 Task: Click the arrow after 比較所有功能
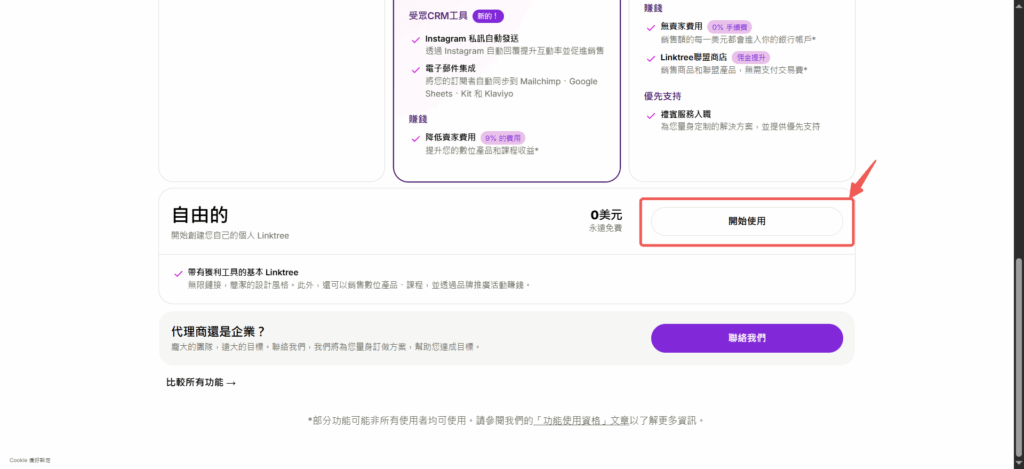click(231, 382)
